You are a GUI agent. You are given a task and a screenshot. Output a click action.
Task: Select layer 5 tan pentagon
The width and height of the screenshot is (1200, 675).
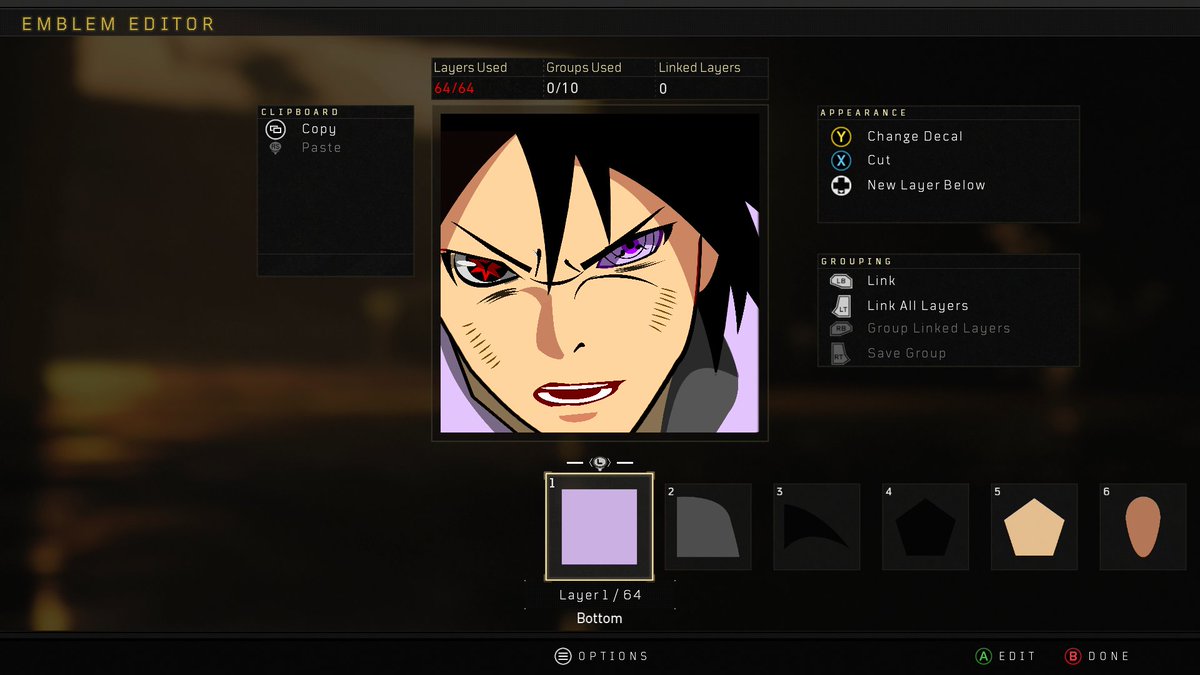pos(1035,527)
